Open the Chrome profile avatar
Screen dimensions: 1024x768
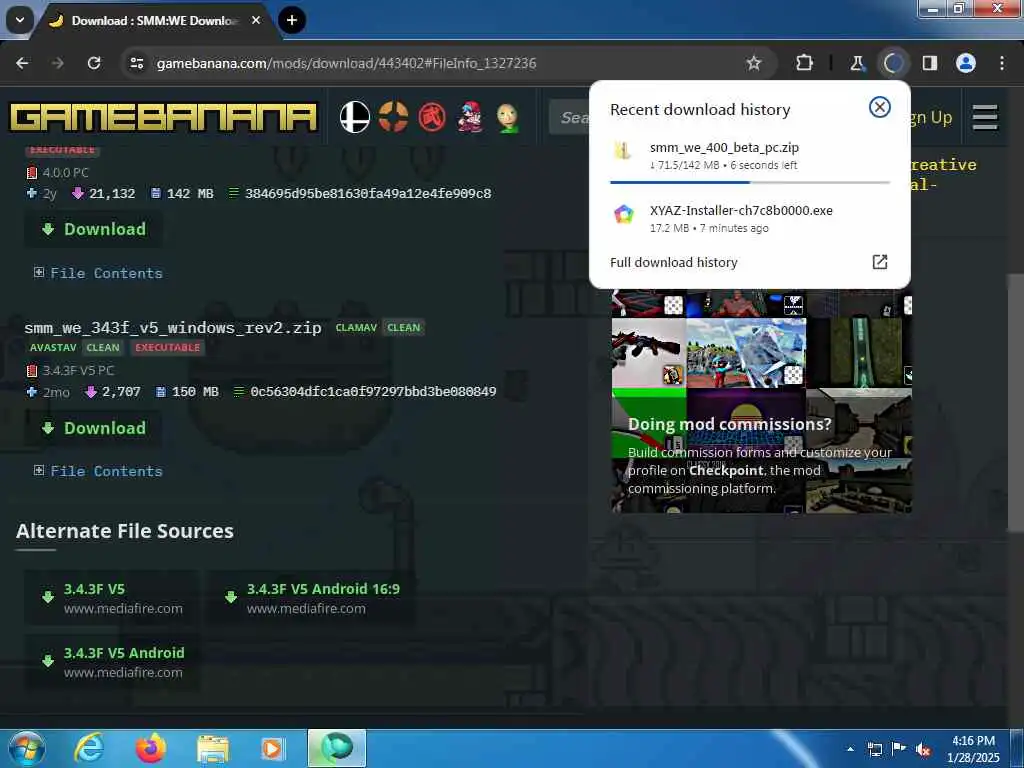pyautogui.click(x=966, y=63)
